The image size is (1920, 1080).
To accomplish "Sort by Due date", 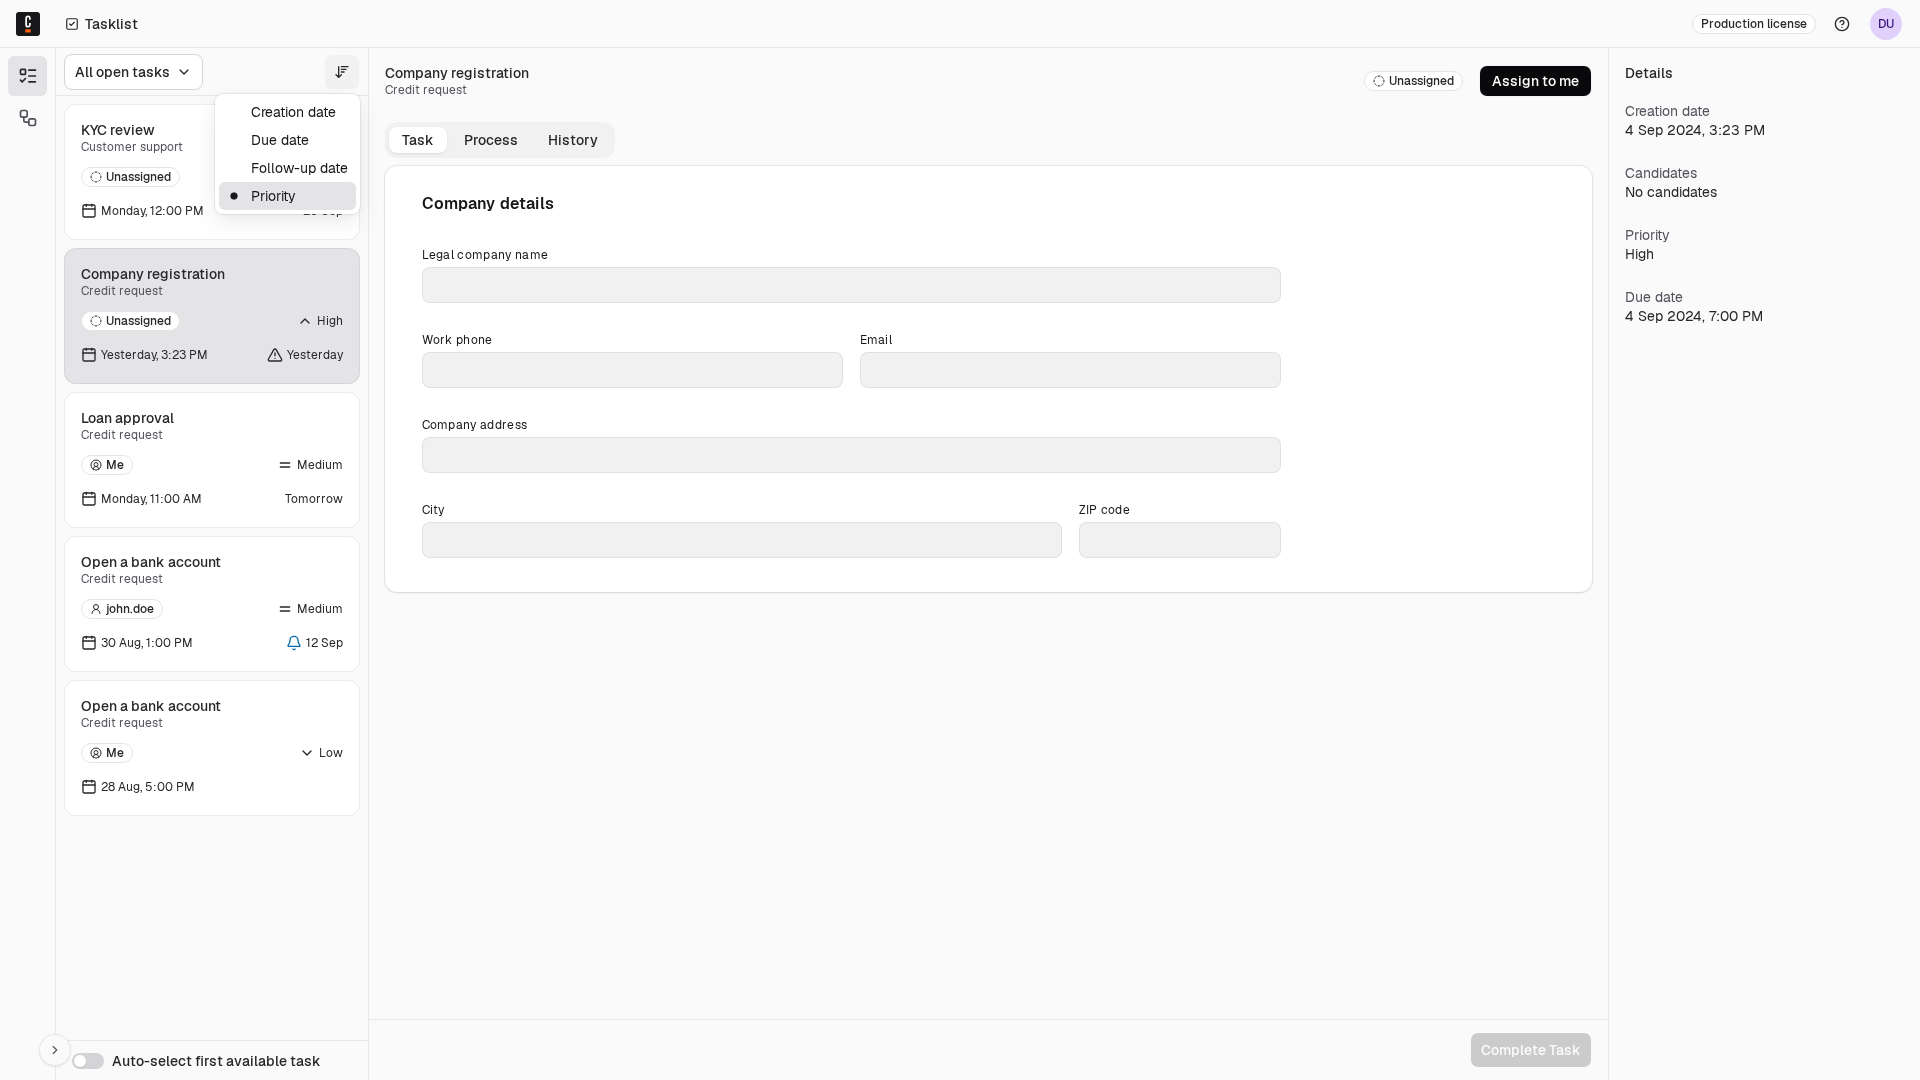I will pos(287,140).
